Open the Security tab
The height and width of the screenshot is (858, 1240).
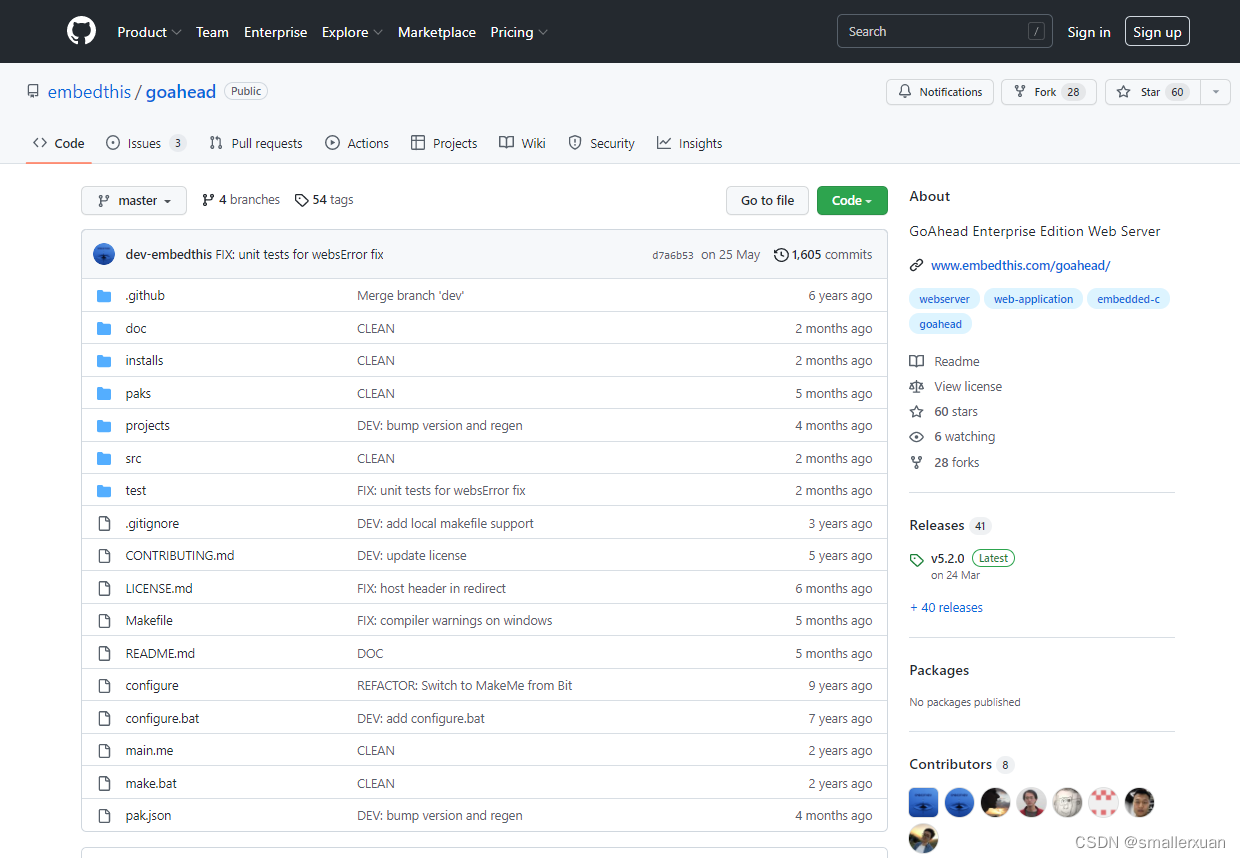click(x=602, y=144)
